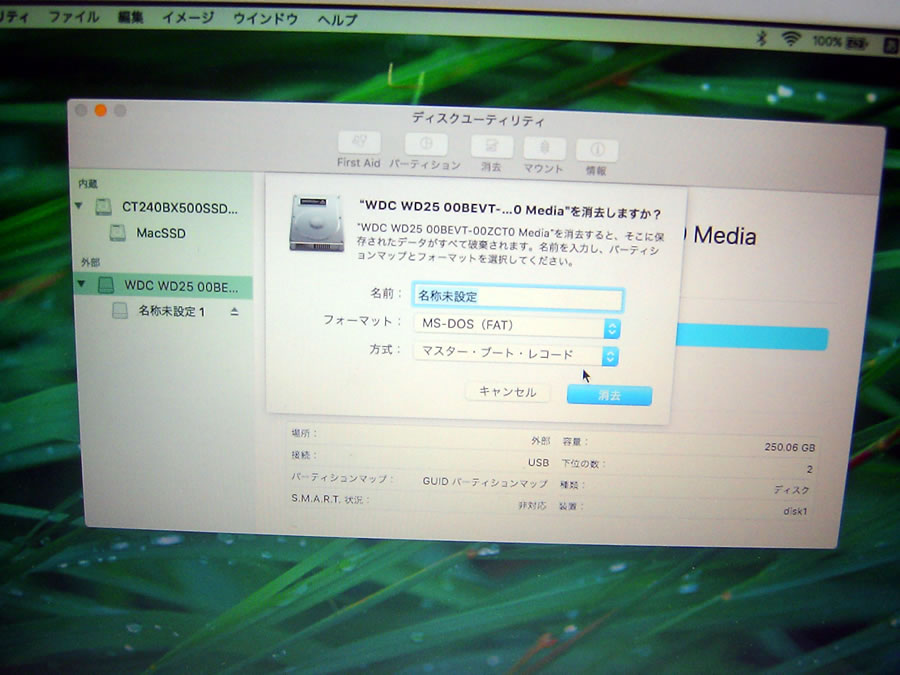Viewport: 900px width, 675px height.
Task: Select WDC WD25 00BE disk in the sidebar
Action: [163, 286]
